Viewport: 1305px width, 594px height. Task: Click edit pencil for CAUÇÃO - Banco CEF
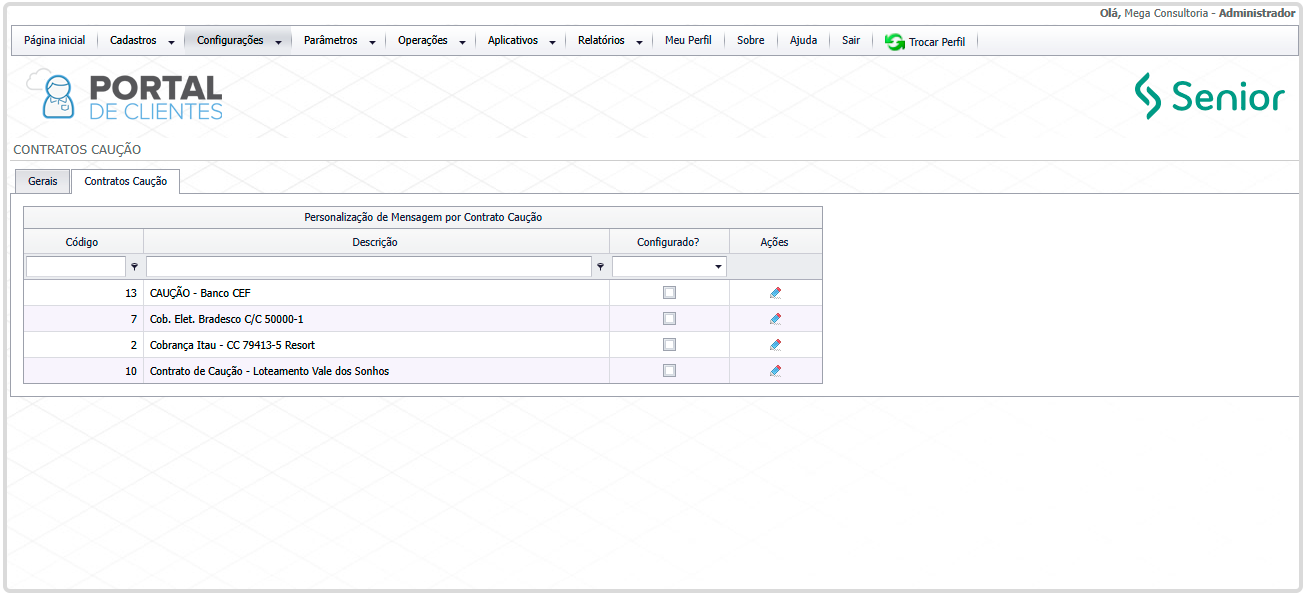click(775, 293)
